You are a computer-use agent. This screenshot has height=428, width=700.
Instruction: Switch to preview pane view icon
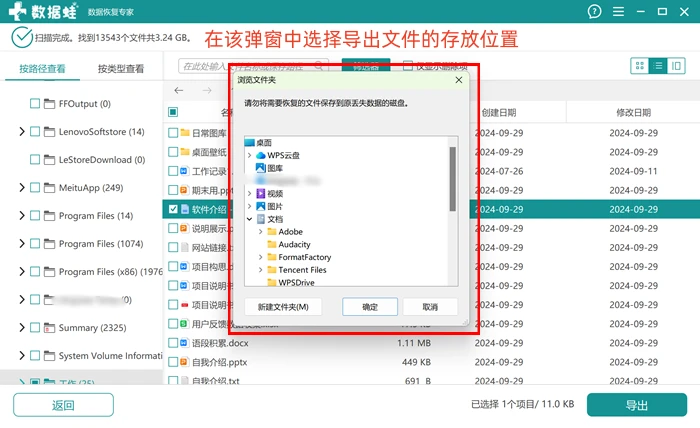click(676, 66)
